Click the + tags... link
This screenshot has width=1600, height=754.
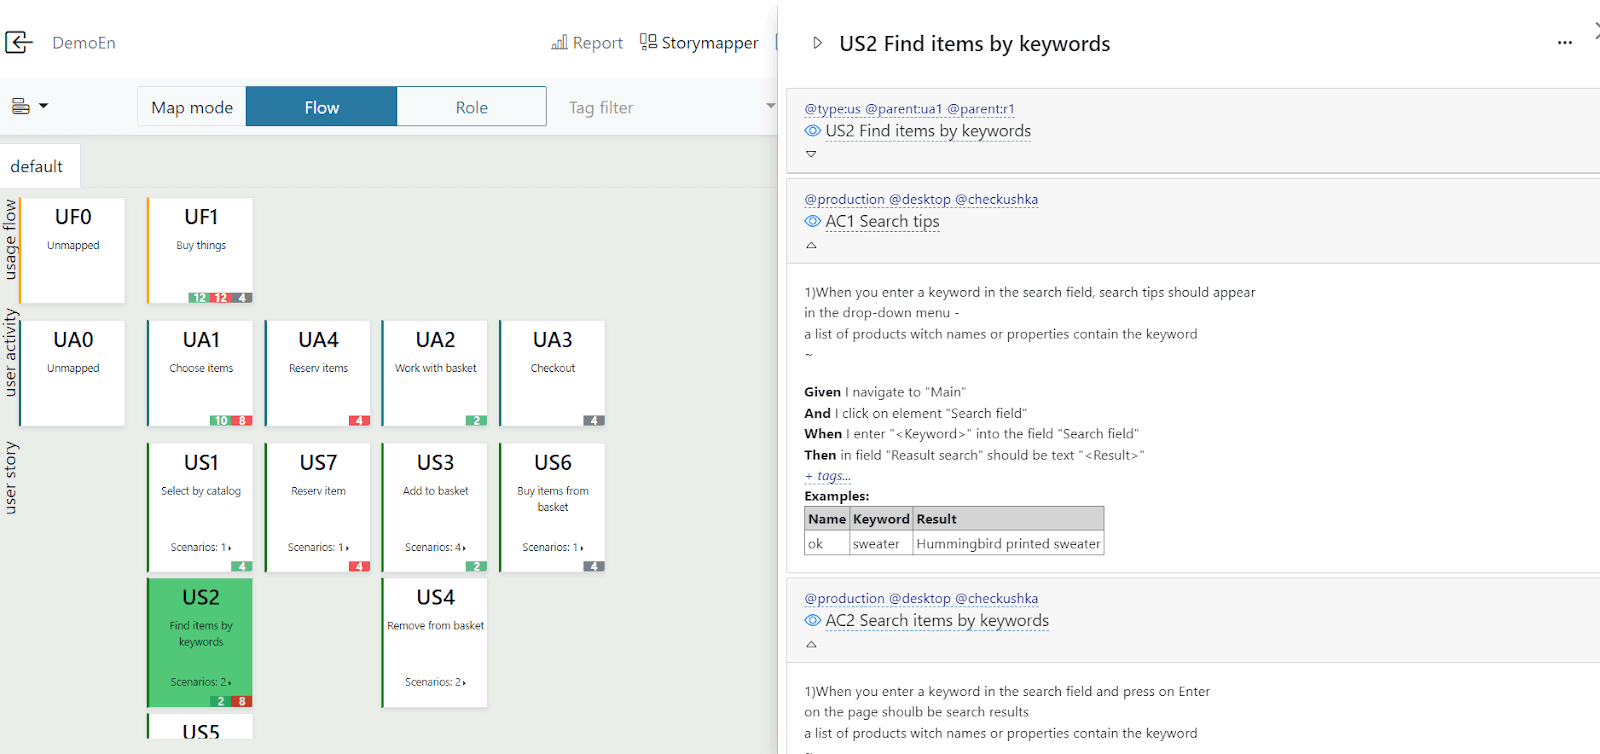(827, 476)
